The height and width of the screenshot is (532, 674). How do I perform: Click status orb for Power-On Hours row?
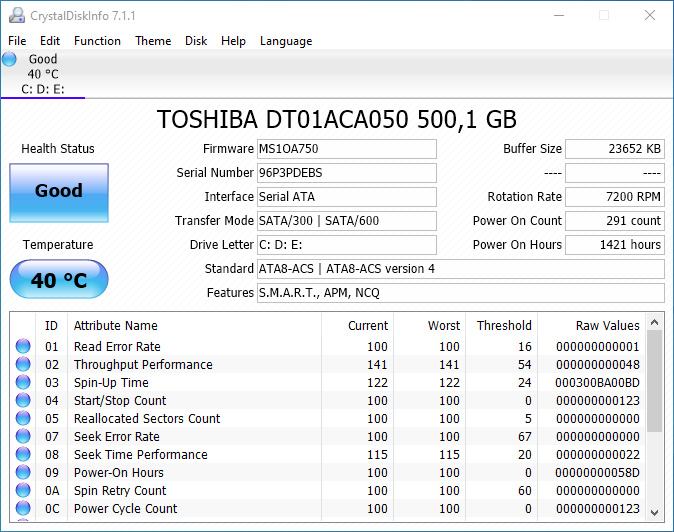pos(23,473)
